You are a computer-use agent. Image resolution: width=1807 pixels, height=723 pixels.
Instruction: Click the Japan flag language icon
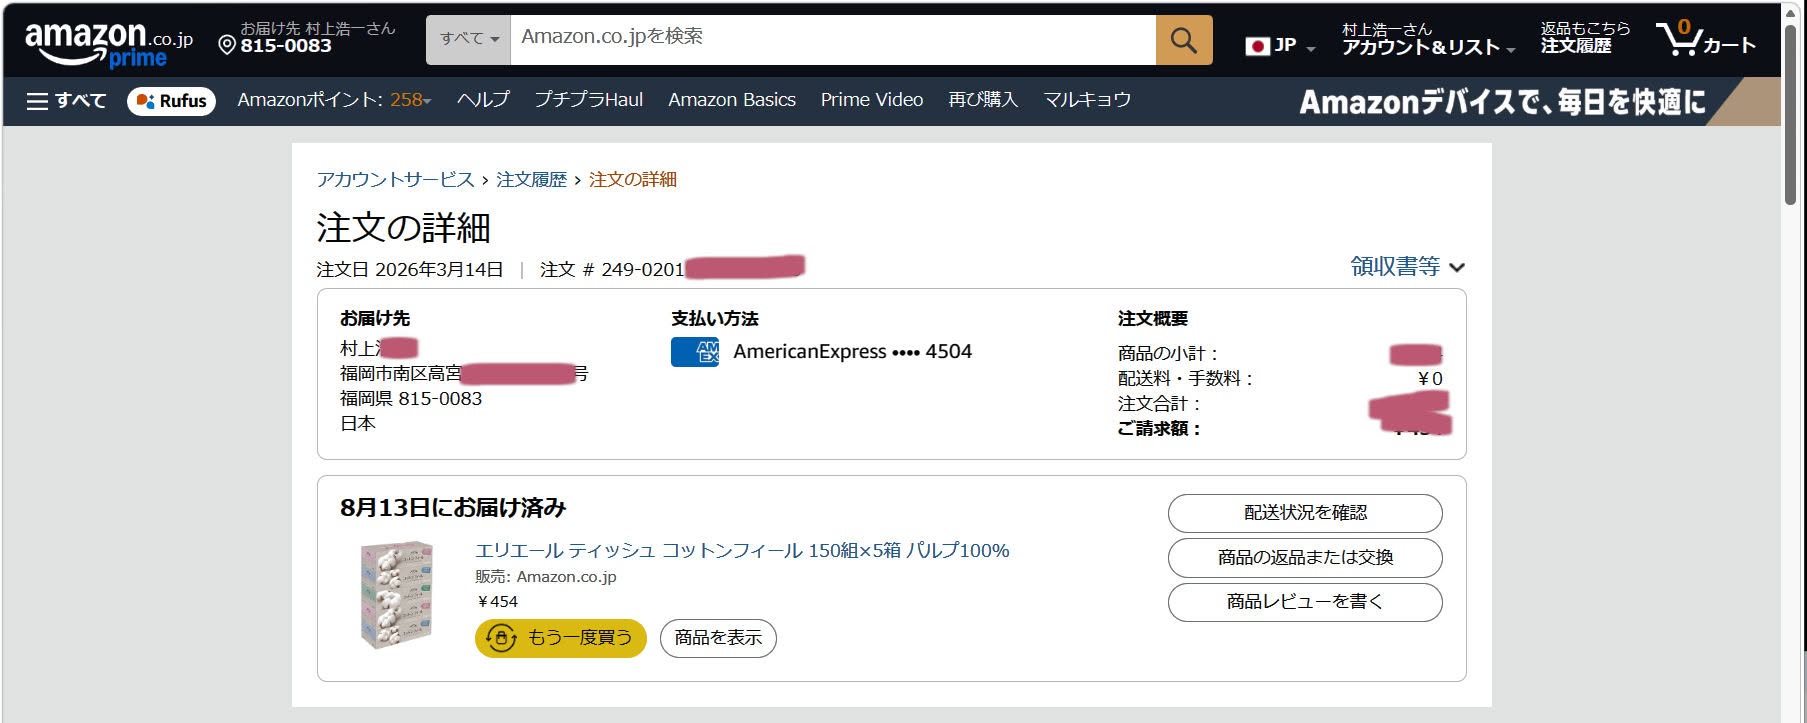(1258, 46)
